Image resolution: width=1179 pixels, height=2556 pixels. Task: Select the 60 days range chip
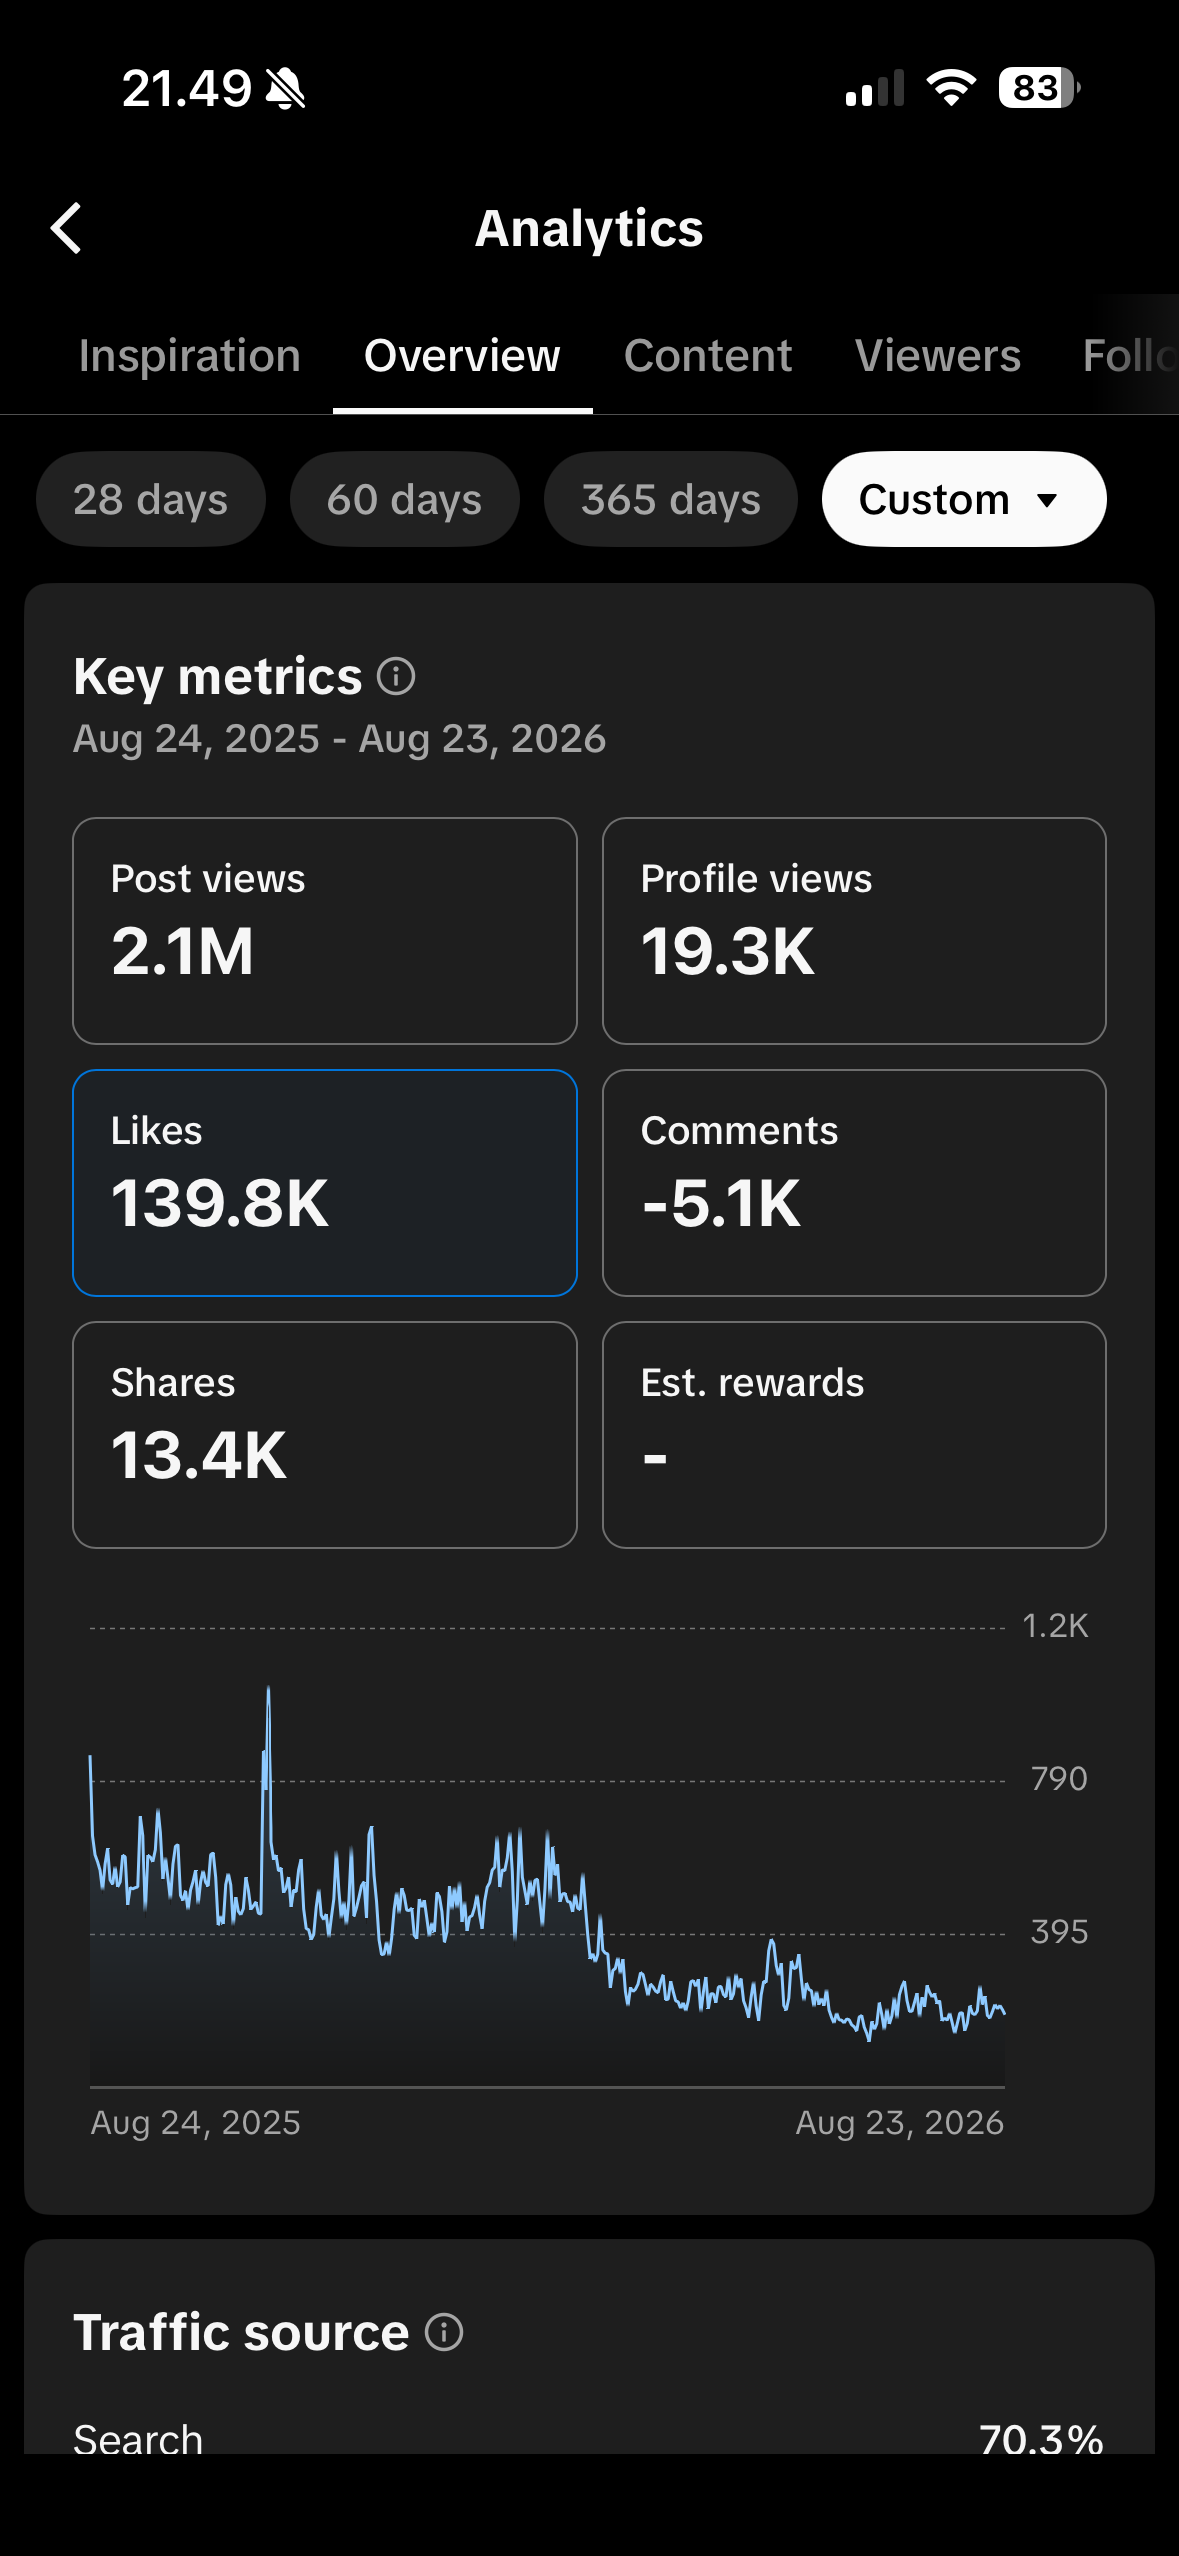(x=405, y=499)
